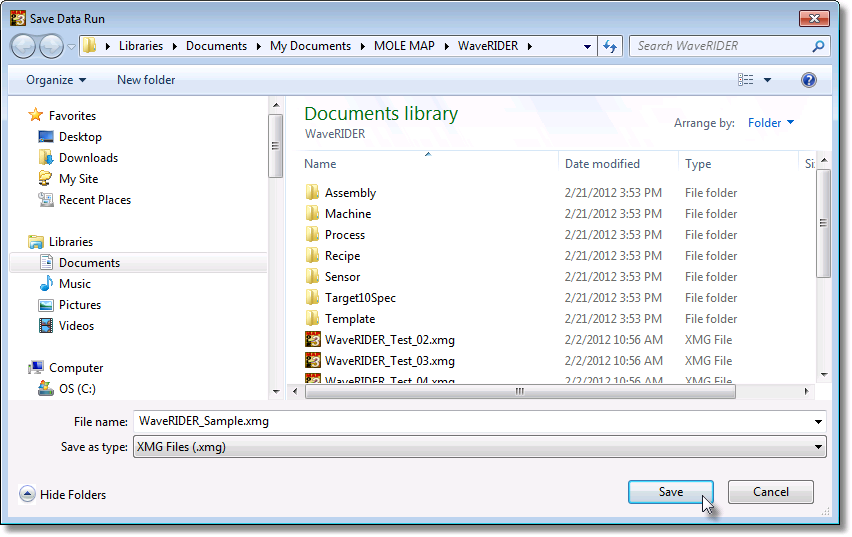The image size is (852, 537).
Task: Select Libraries in the address breadcrumb
Action: coord(141,46)
